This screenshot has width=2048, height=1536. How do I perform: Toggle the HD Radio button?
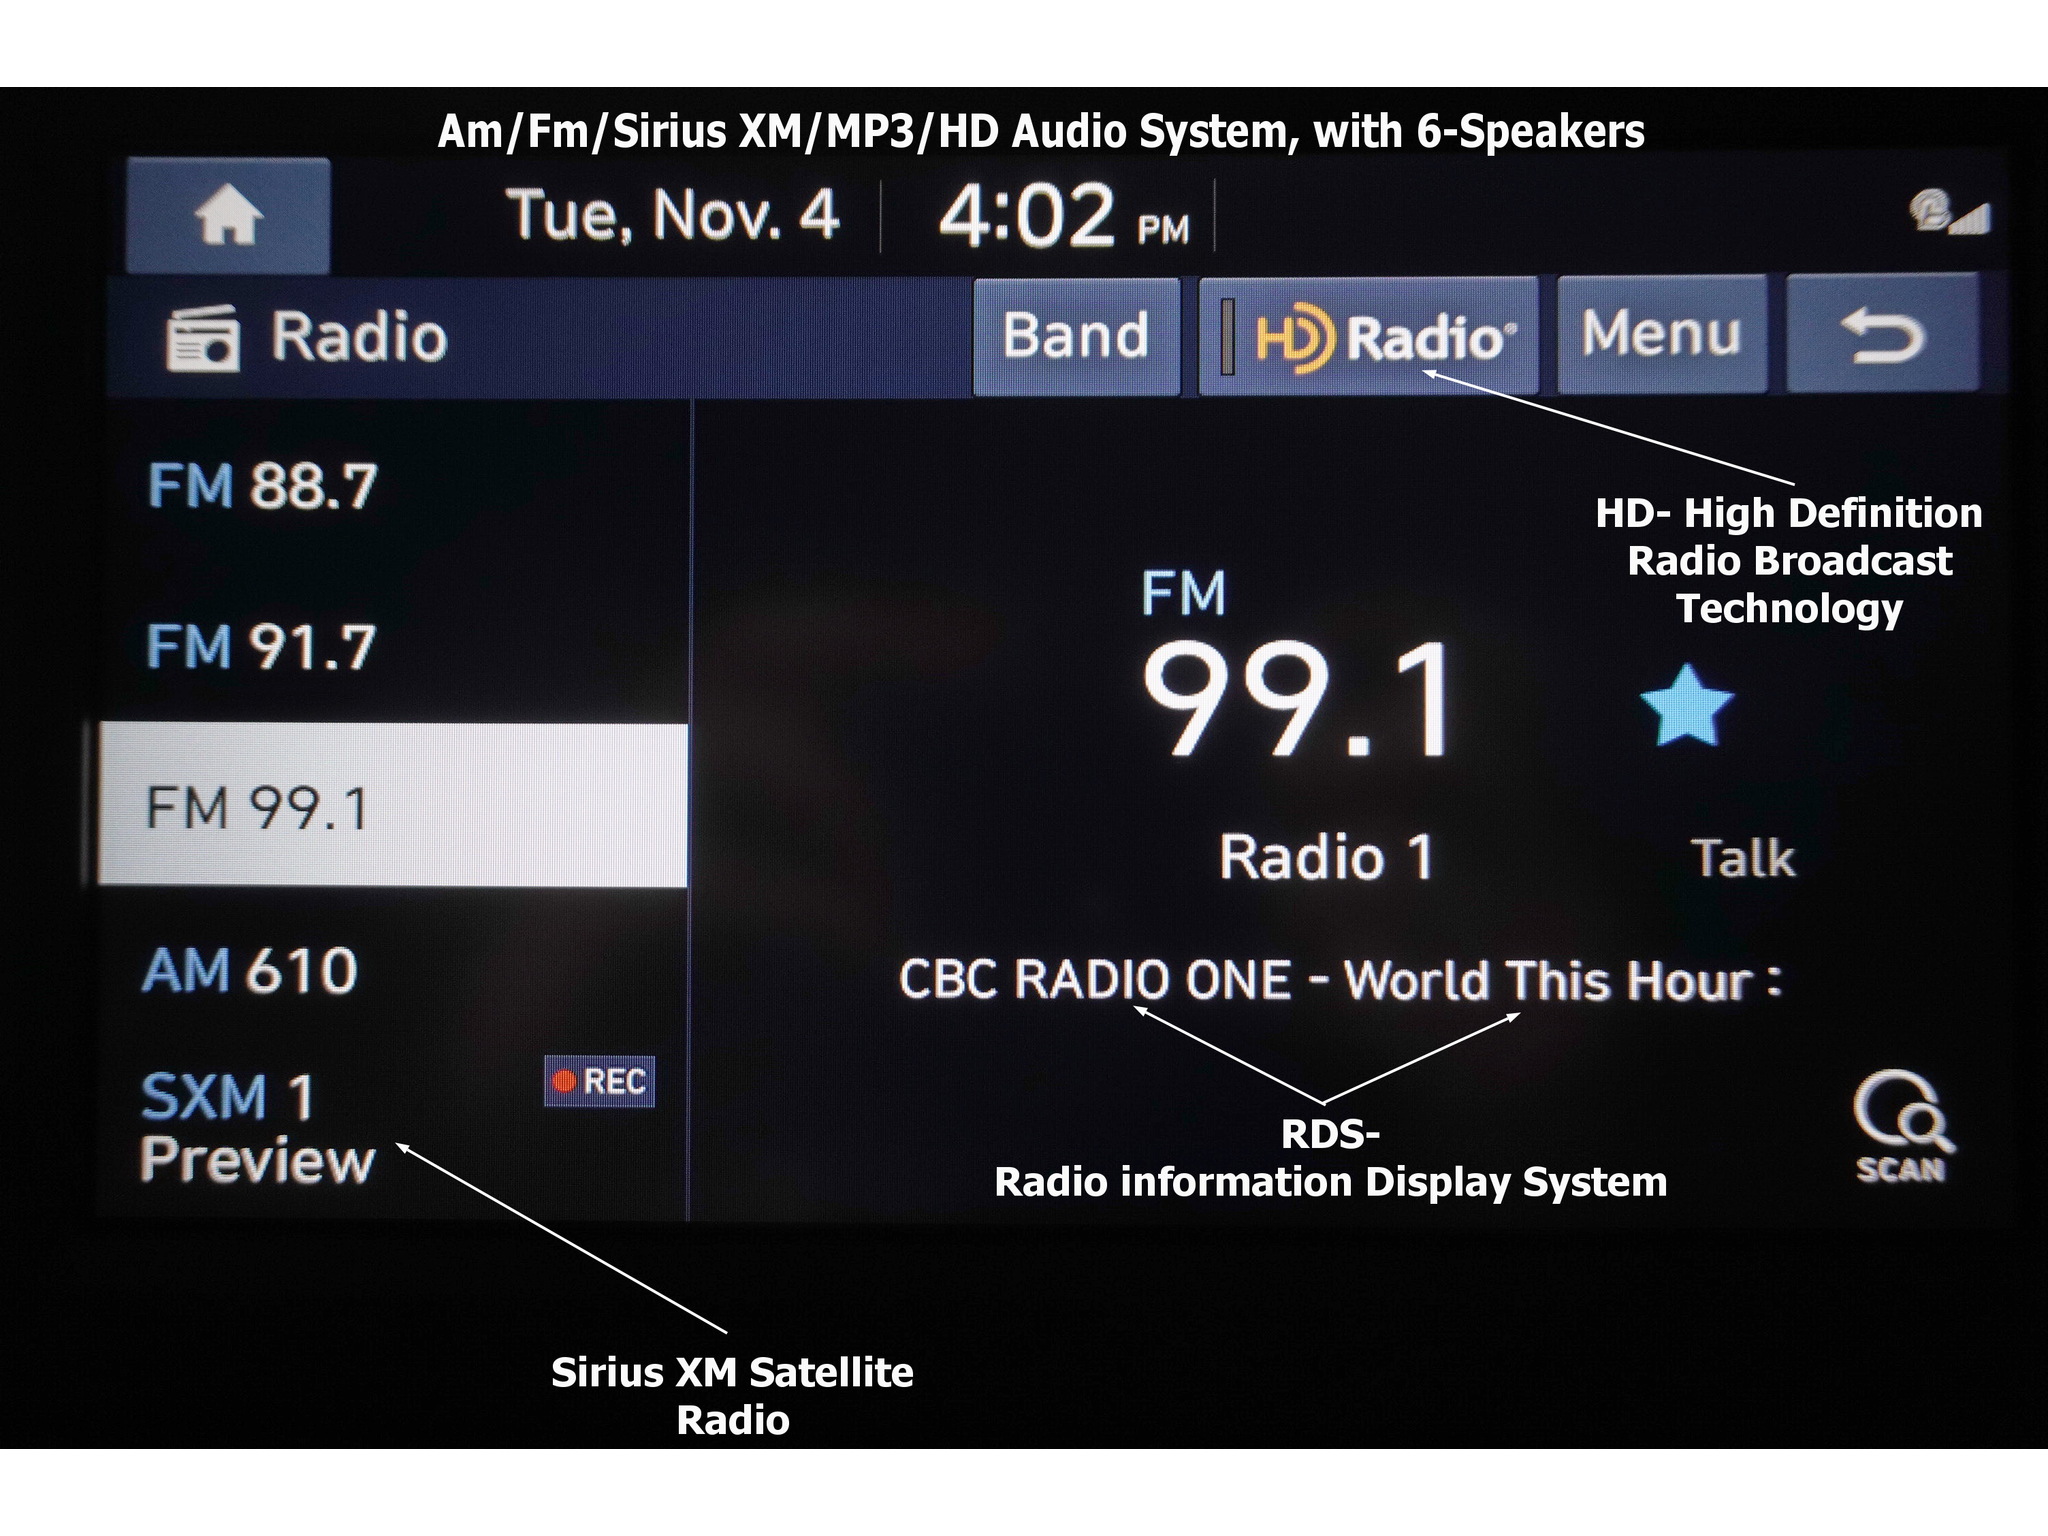1369,336
